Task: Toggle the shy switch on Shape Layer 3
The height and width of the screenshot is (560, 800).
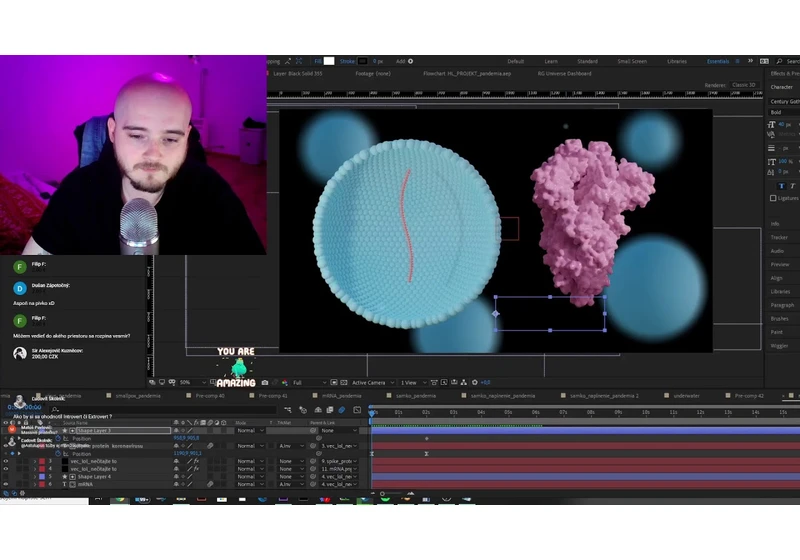Action: point(176,430)
